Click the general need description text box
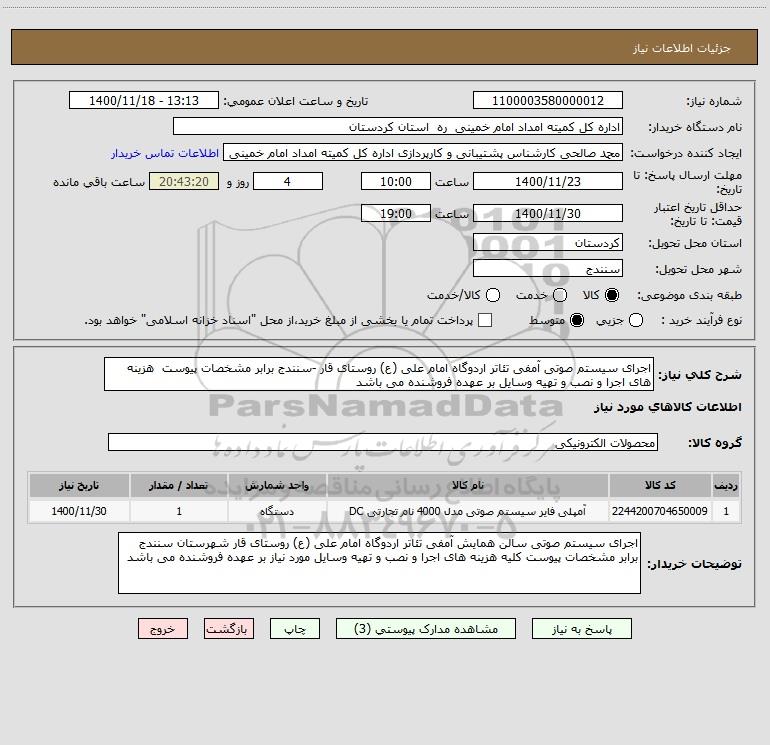The image size is (770, 745). click(379, 374)
